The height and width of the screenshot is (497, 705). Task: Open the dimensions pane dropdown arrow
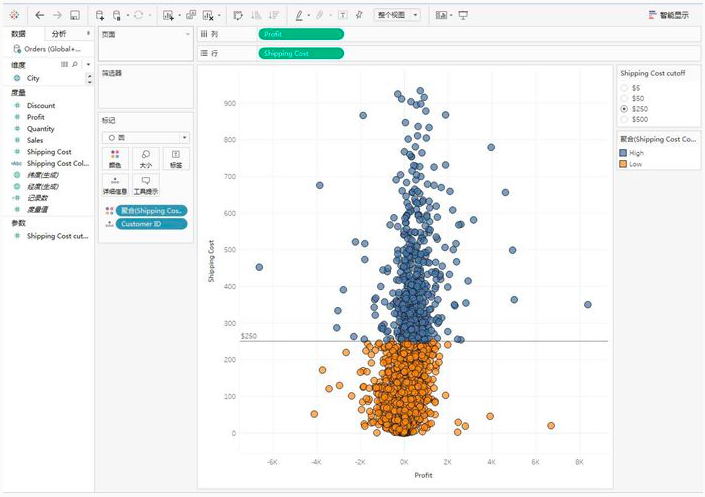click(88, 64)
